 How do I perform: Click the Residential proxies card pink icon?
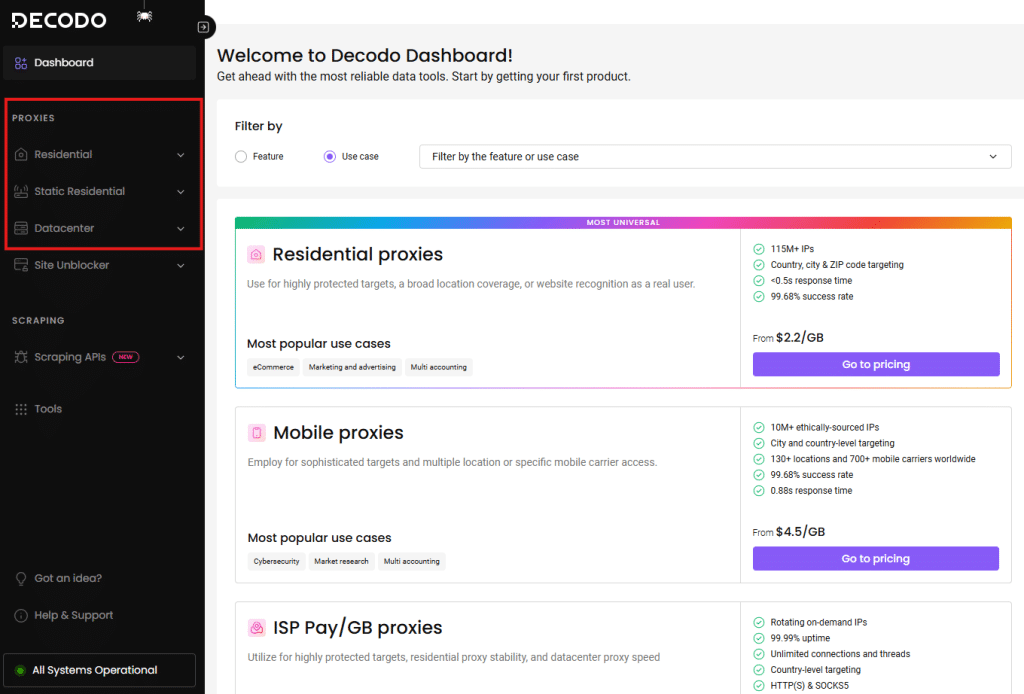[x=256, y=255]
